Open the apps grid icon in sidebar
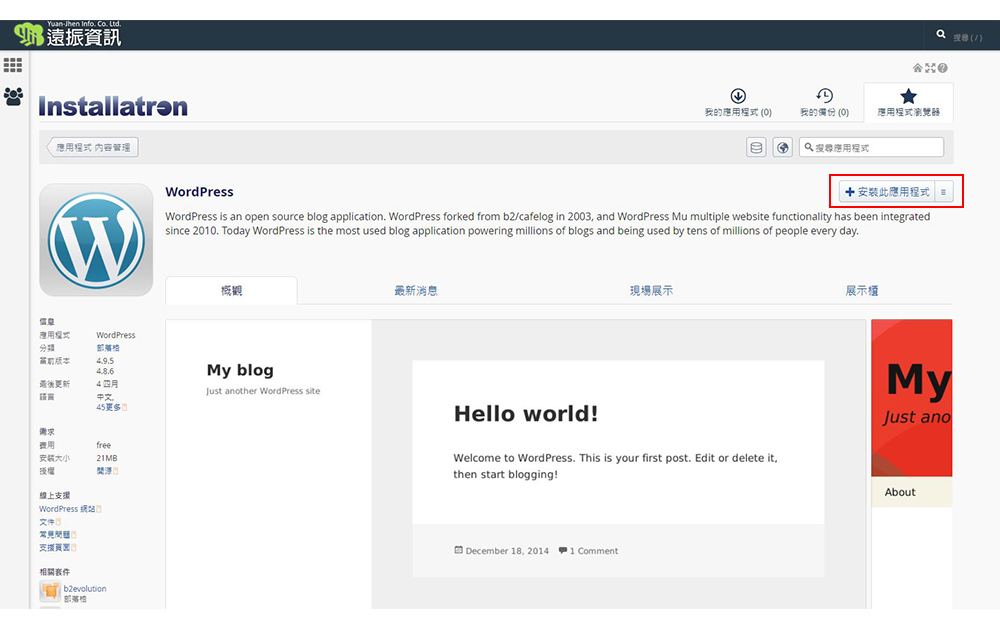This screenshot has height=628, width=1000. (x=13, y=65)
